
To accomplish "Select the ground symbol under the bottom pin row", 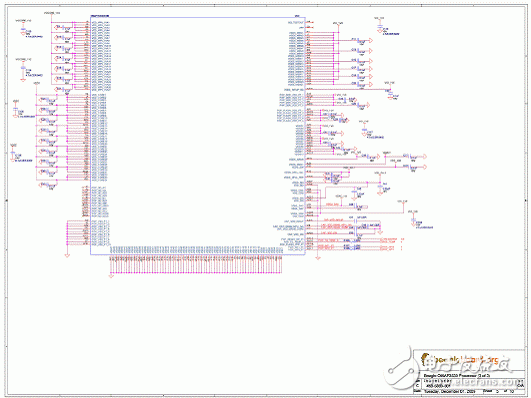I will click(x=111, y=276).
